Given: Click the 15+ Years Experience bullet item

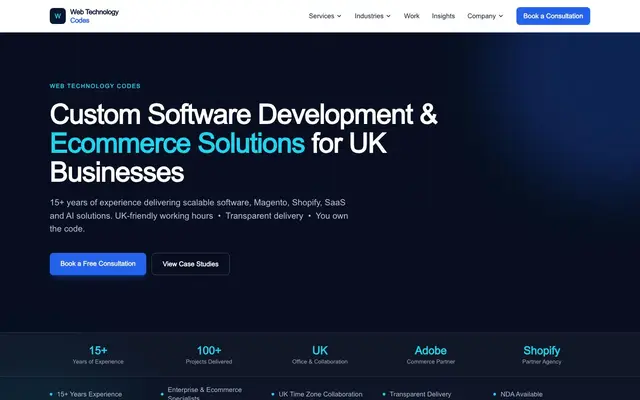Looking at the screenshot, I should click(x=86, y=394).
